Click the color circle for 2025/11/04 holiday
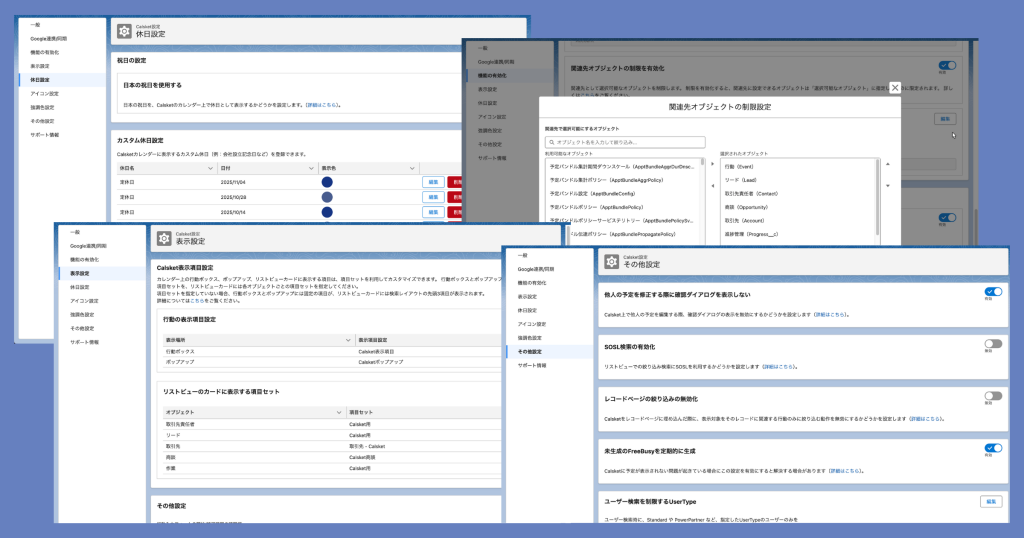 327,182
